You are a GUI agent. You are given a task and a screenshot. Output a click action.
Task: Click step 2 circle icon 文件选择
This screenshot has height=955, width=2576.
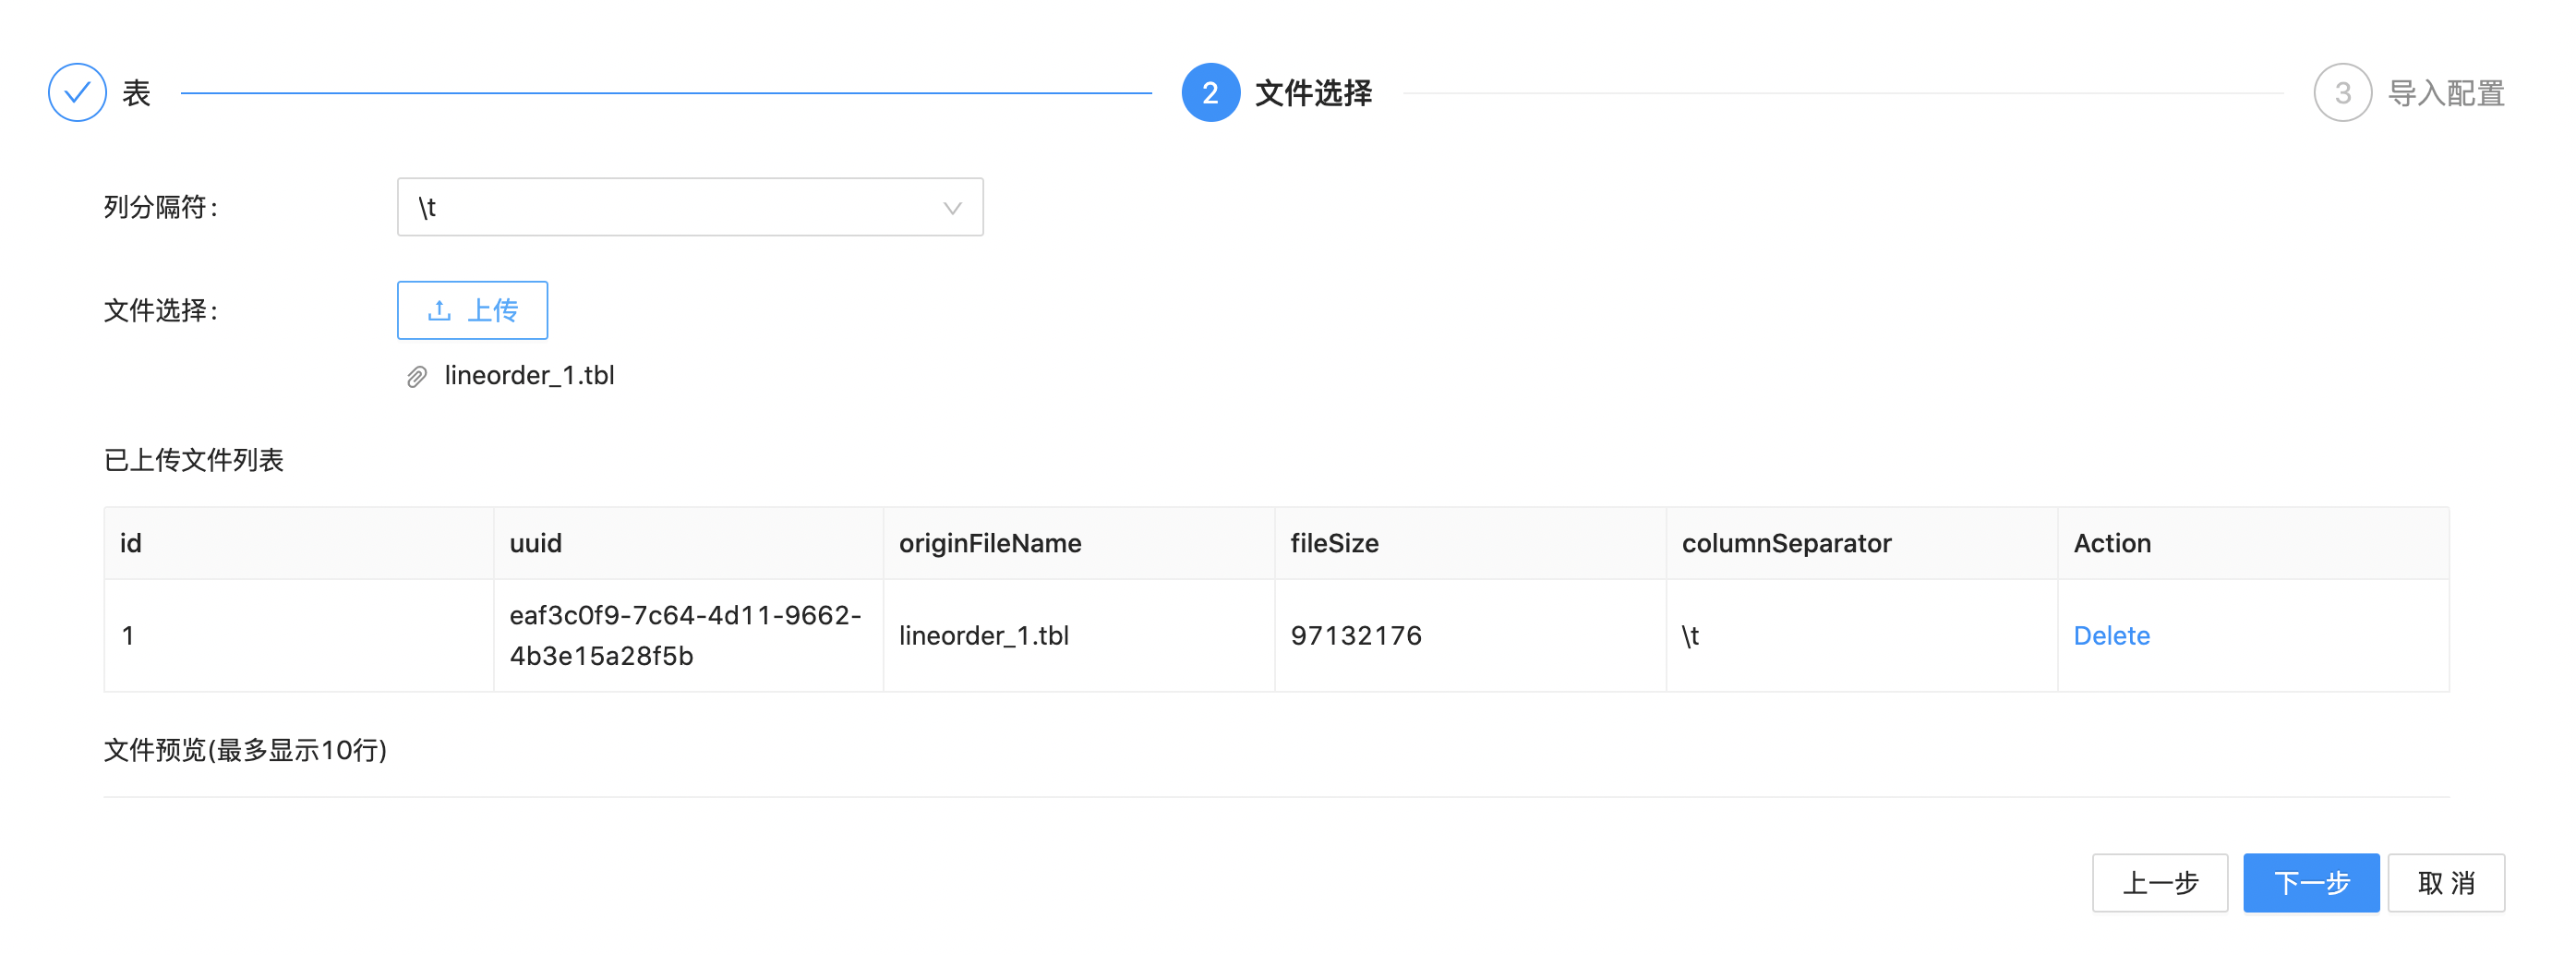(1210, 93)
